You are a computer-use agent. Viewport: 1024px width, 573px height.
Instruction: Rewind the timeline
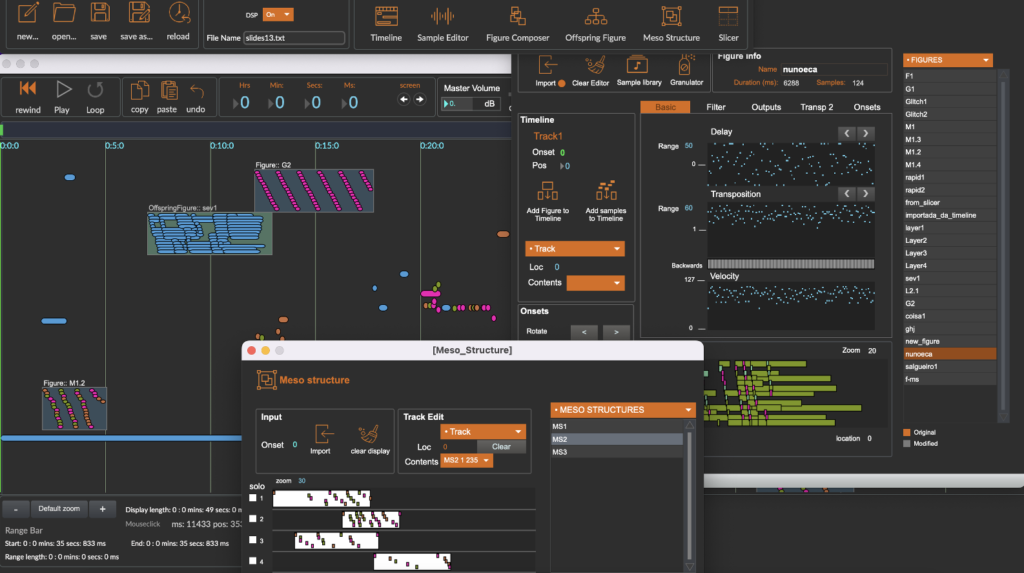27,89
